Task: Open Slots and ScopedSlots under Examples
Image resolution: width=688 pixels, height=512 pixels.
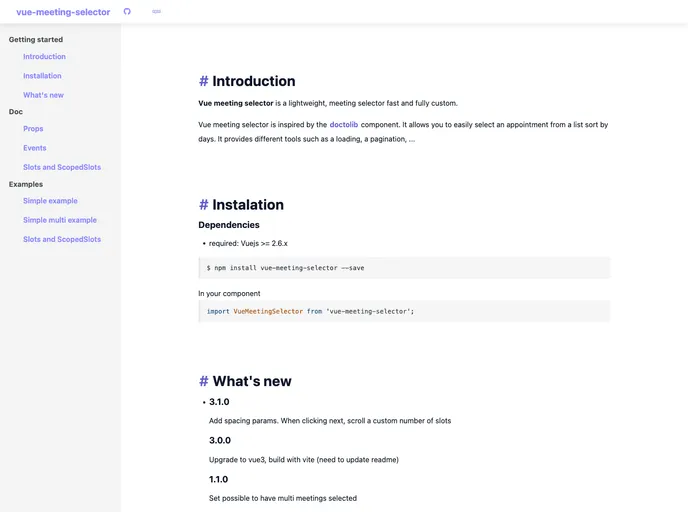Action: point(62,239)
